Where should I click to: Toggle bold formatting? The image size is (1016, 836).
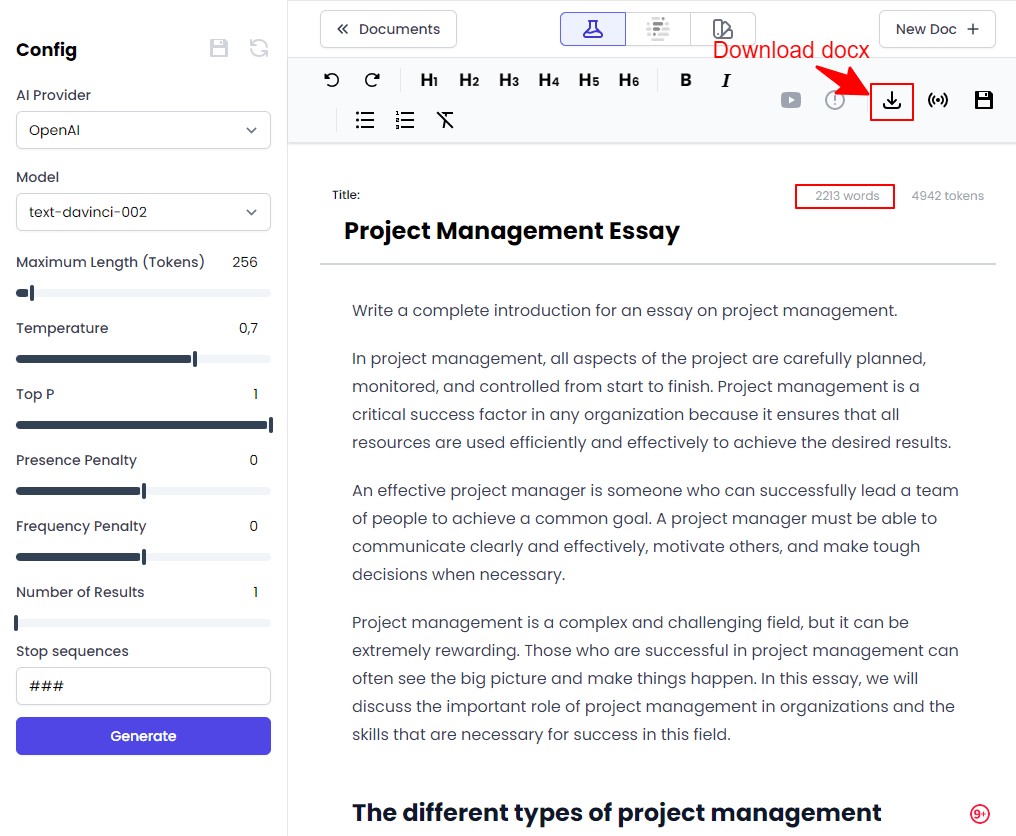click(x=686, y=80)
